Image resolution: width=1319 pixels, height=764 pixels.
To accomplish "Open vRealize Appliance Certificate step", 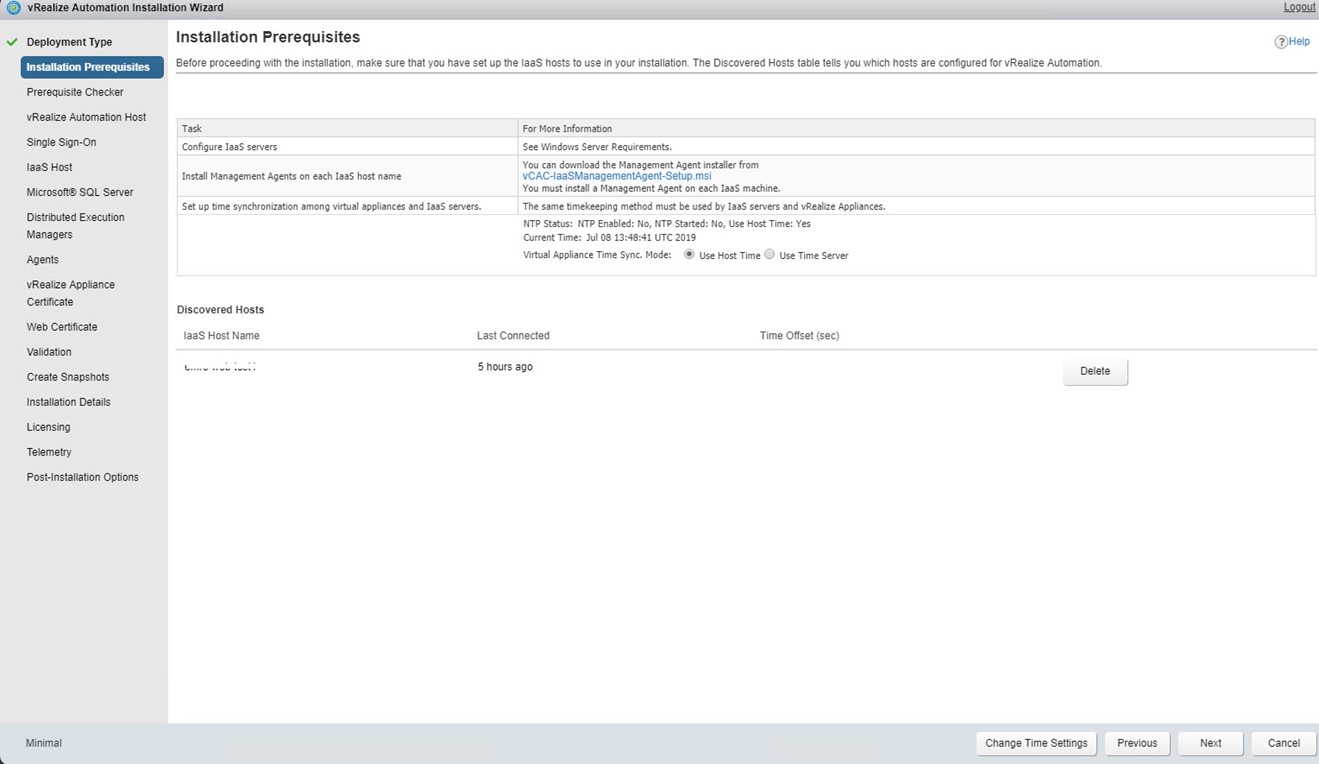I will pyautogui.click(x=71, y=293).
